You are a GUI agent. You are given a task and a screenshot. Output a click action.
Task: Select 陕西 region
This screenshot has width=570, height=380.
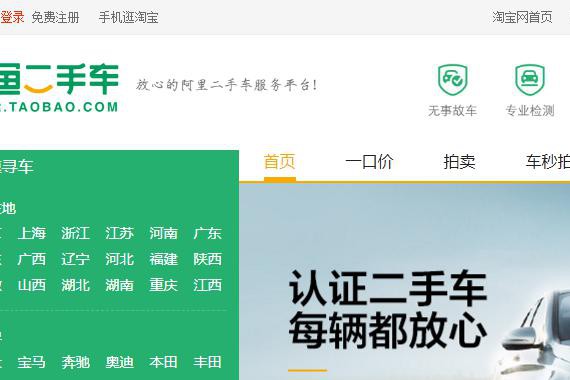208,259
